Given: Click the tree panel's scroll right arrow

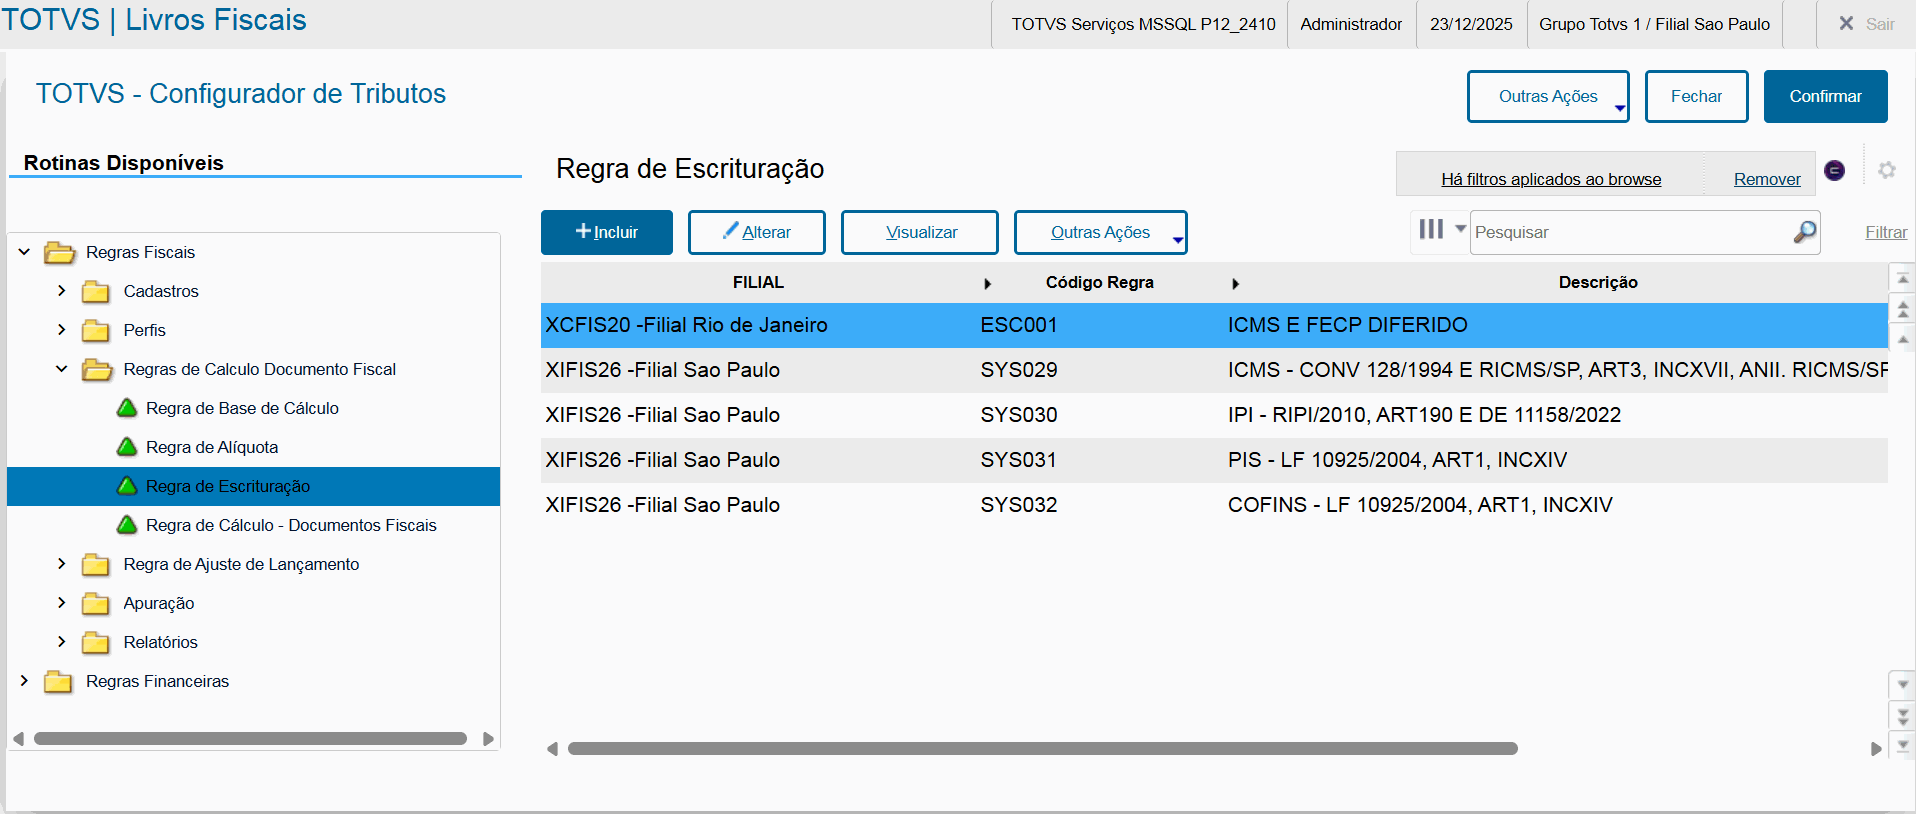Looking at the screenshot, I should (x=488, y=739).
